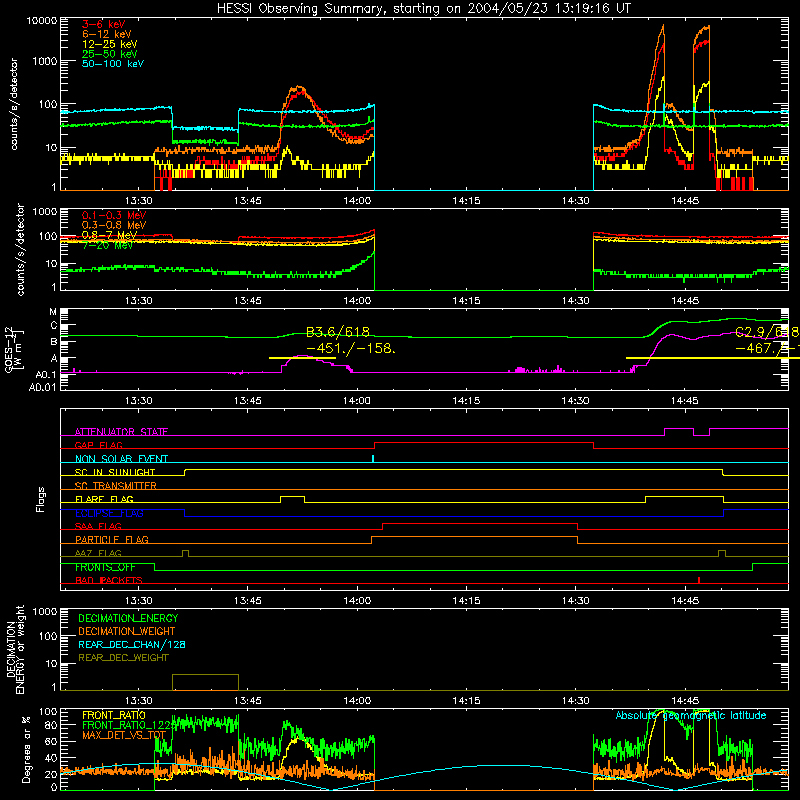Click the B3.6/618 flare annotation

338,332
